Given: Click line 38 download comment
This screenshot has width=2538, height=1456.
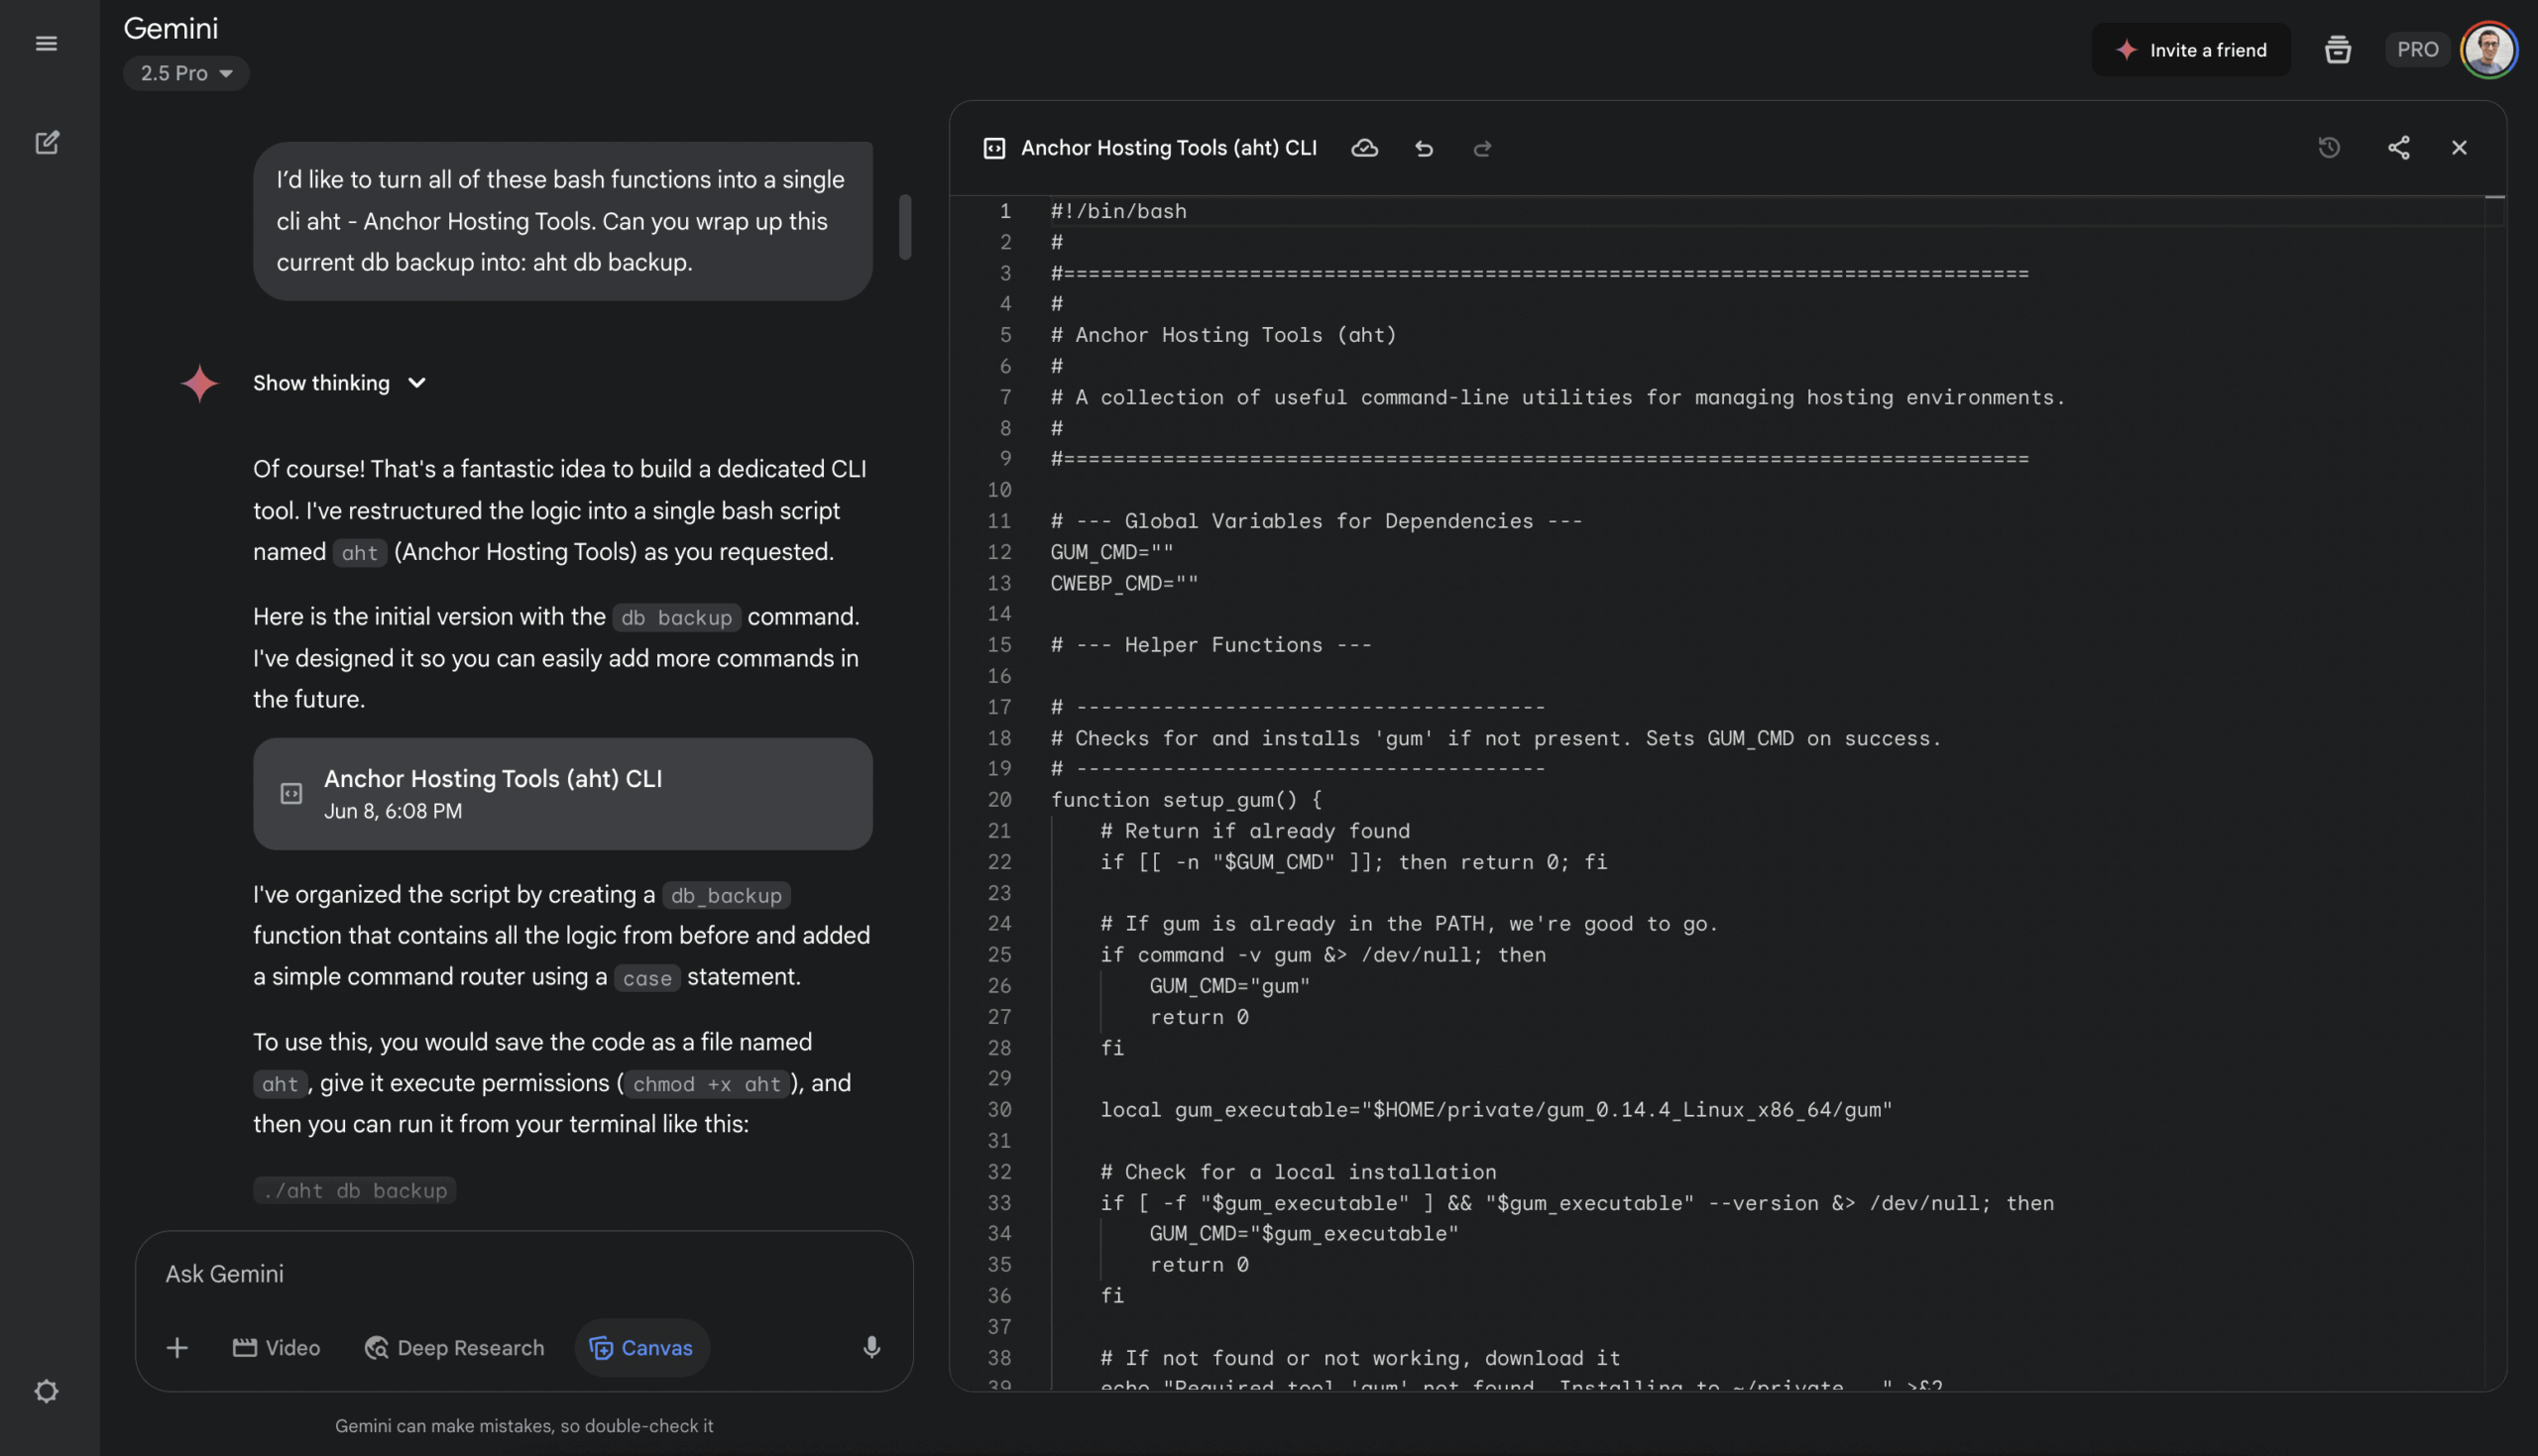Looking at the screenshot, I should pos(1360,1358).
